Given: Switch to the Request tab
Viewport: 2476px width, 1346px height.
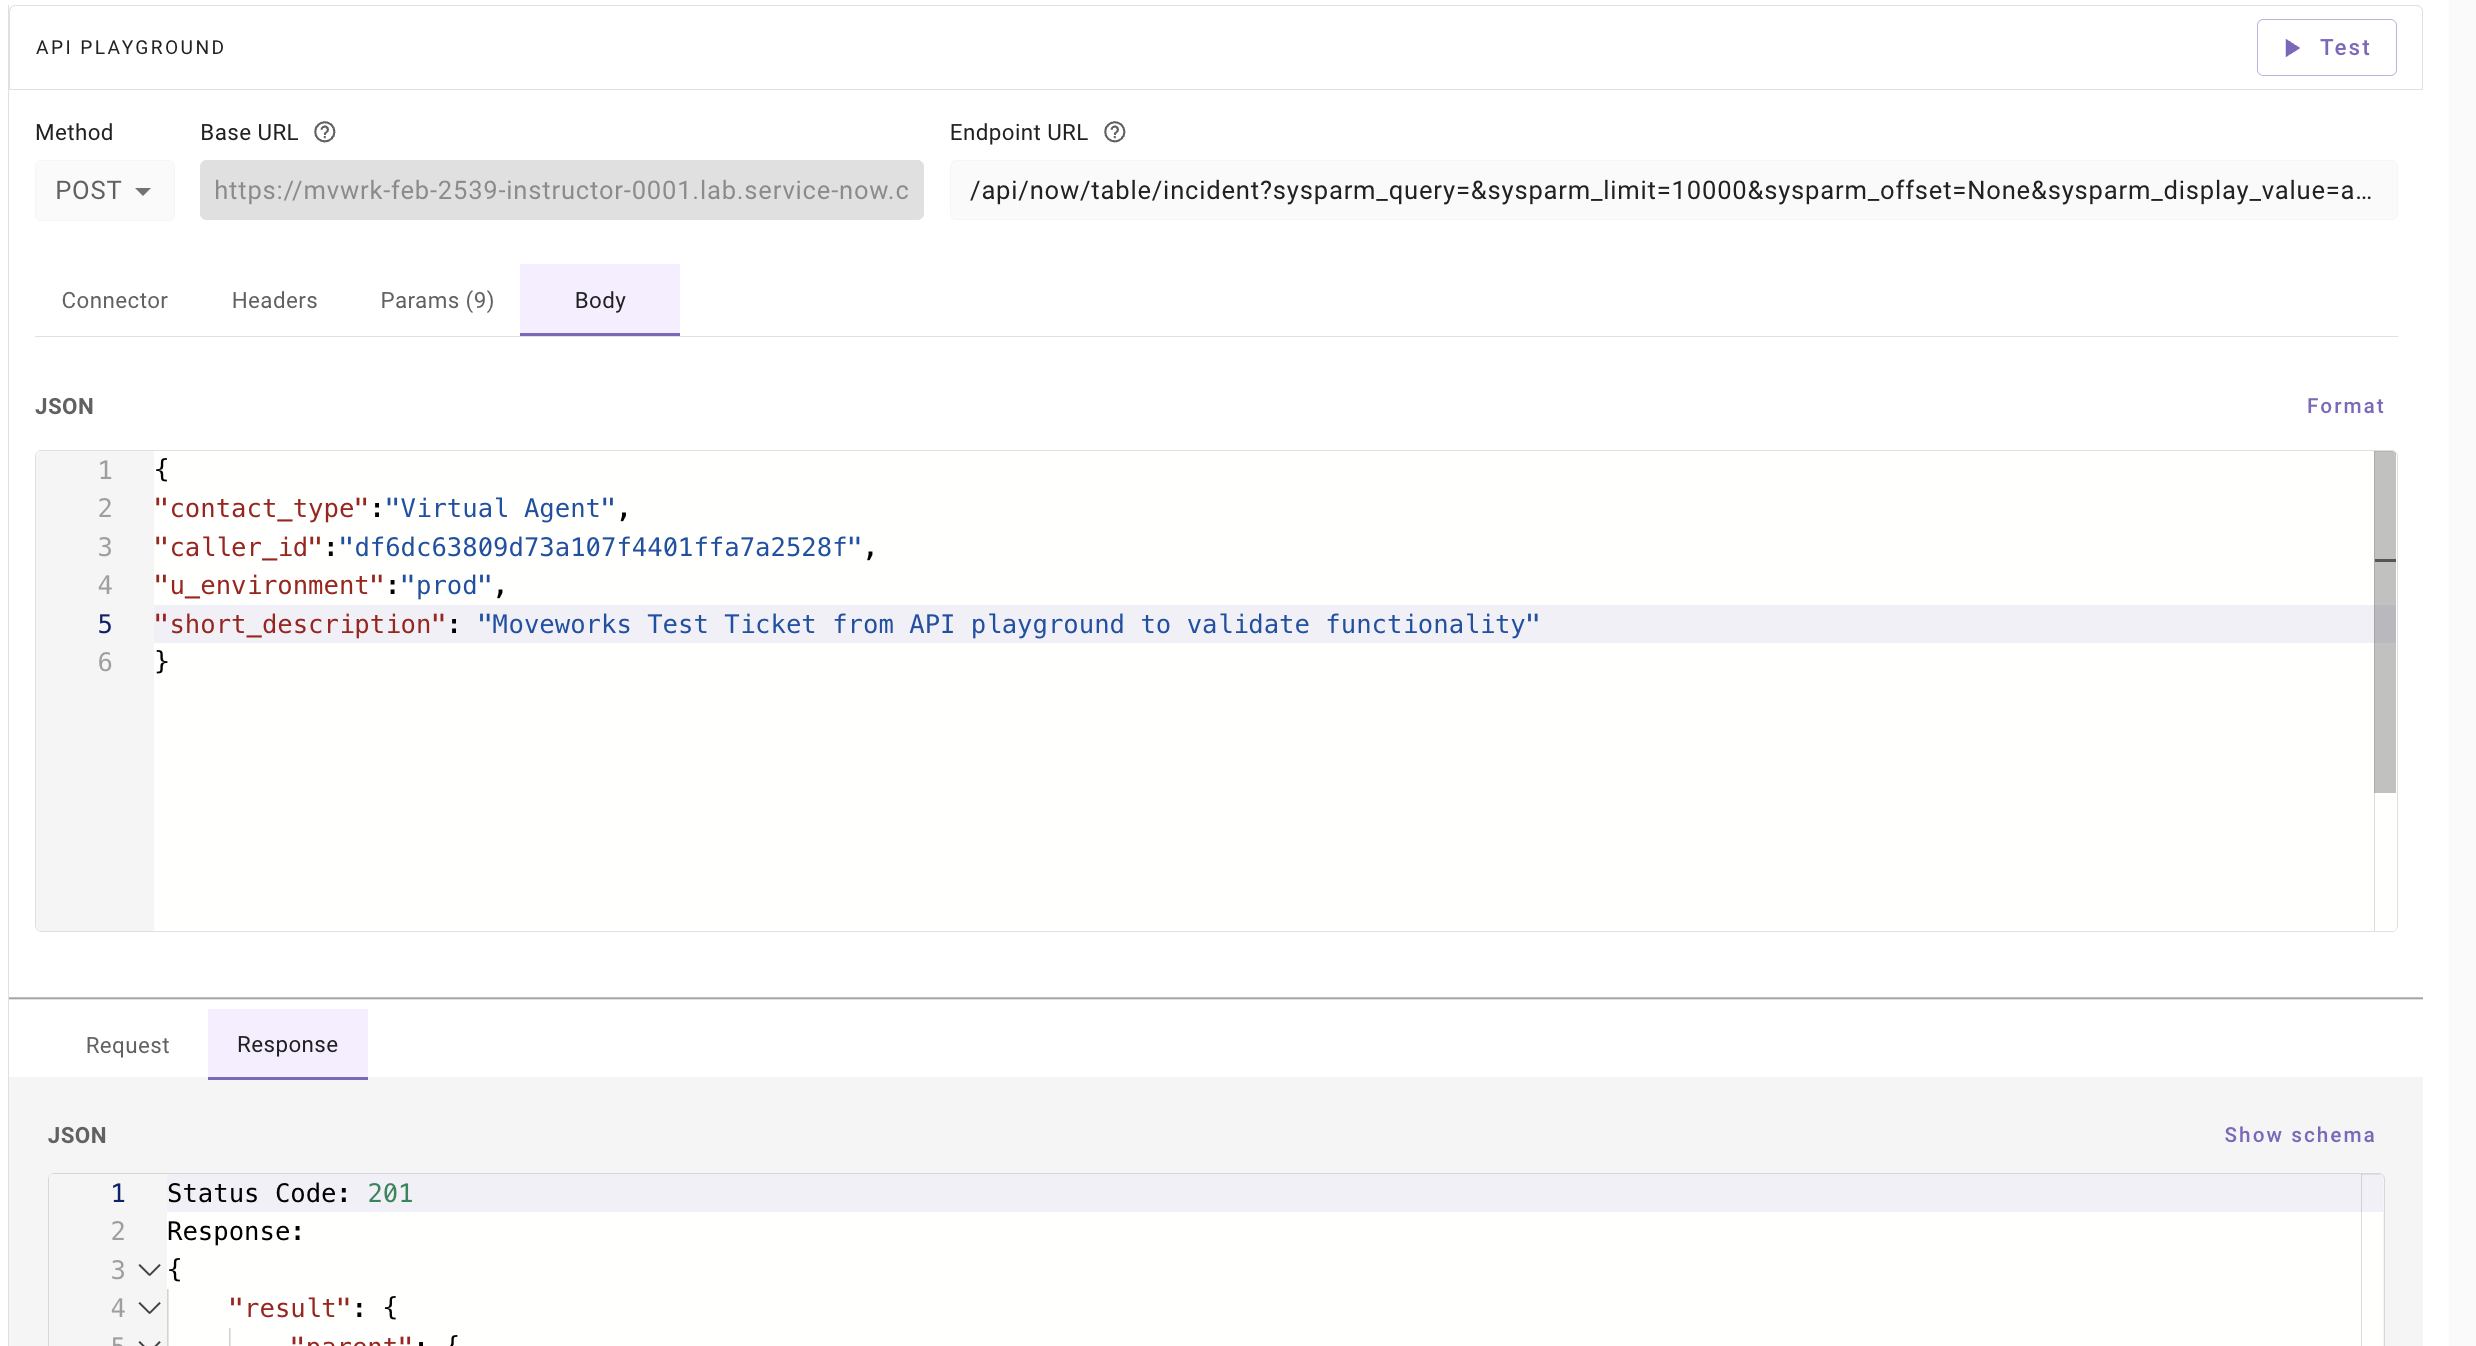Looking at the screenshot, I should coord(127,1045).
